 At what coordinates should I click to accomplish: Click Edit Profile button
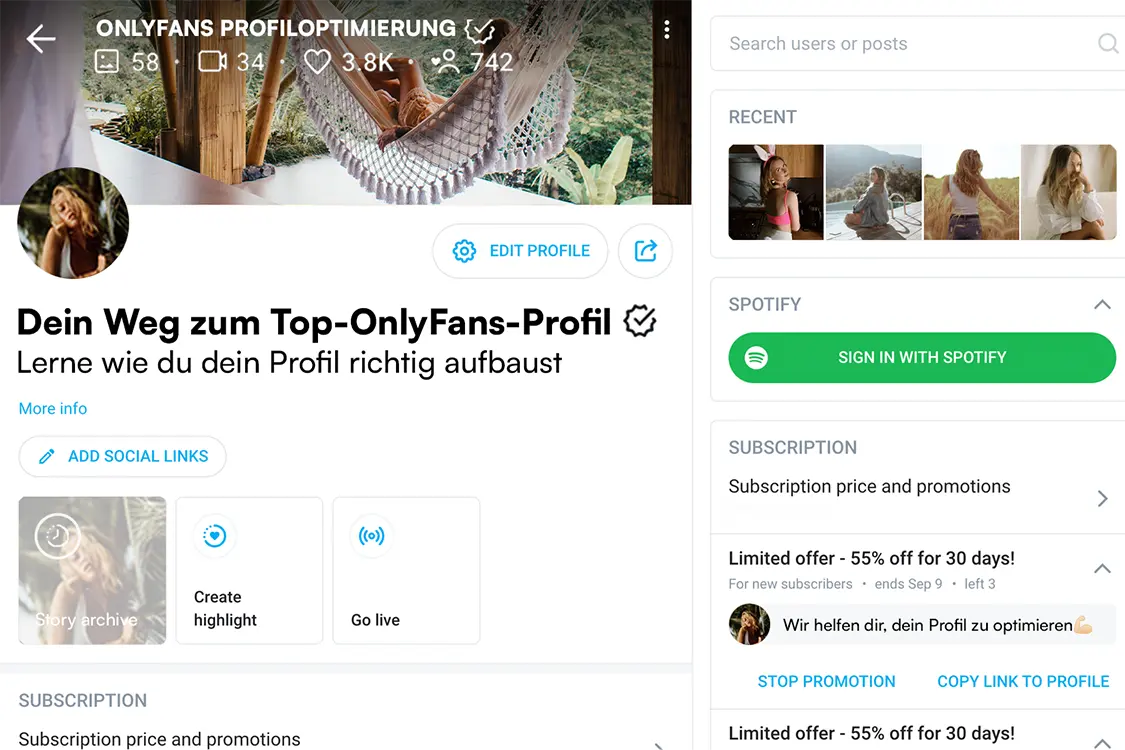520,251
